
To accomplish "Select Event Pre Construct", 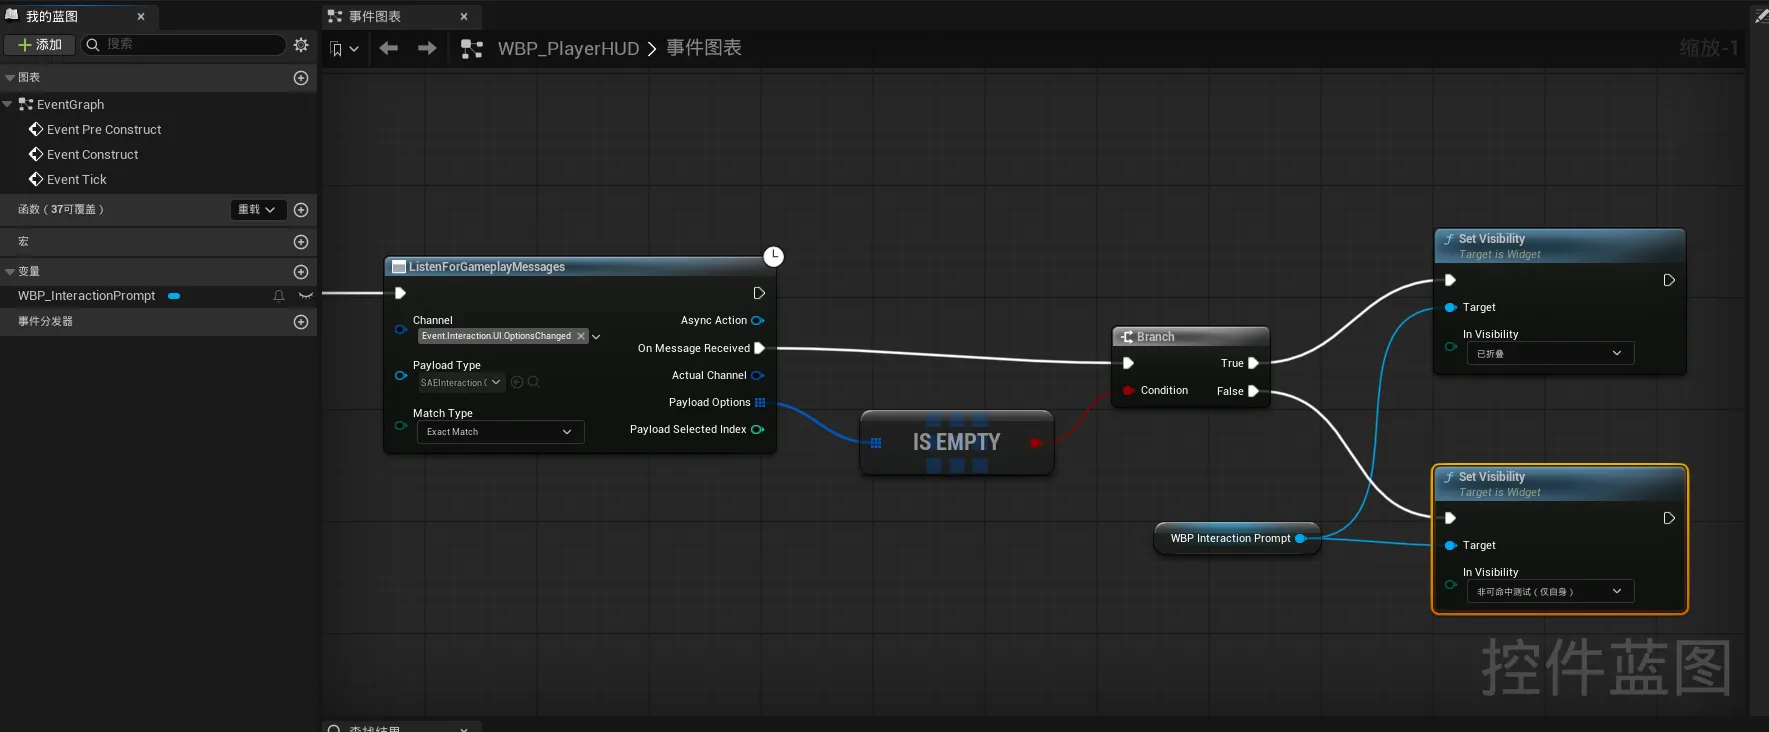I will 104,130.
